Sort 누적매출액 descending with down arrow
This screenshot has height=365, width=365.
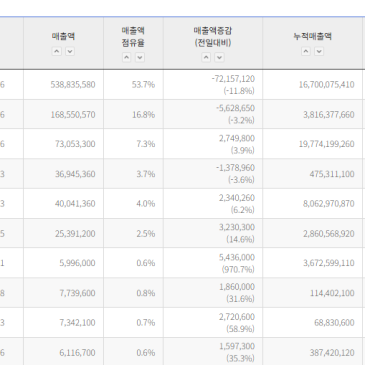[319, 51]
